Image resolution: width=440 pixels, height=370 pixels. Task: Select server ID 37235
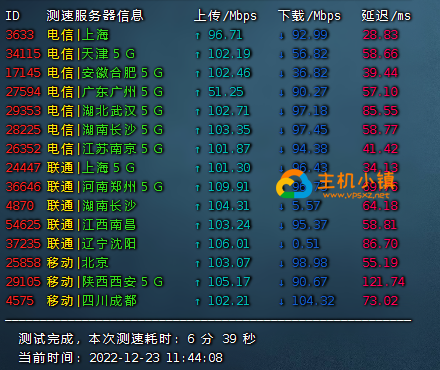(23, 244)
